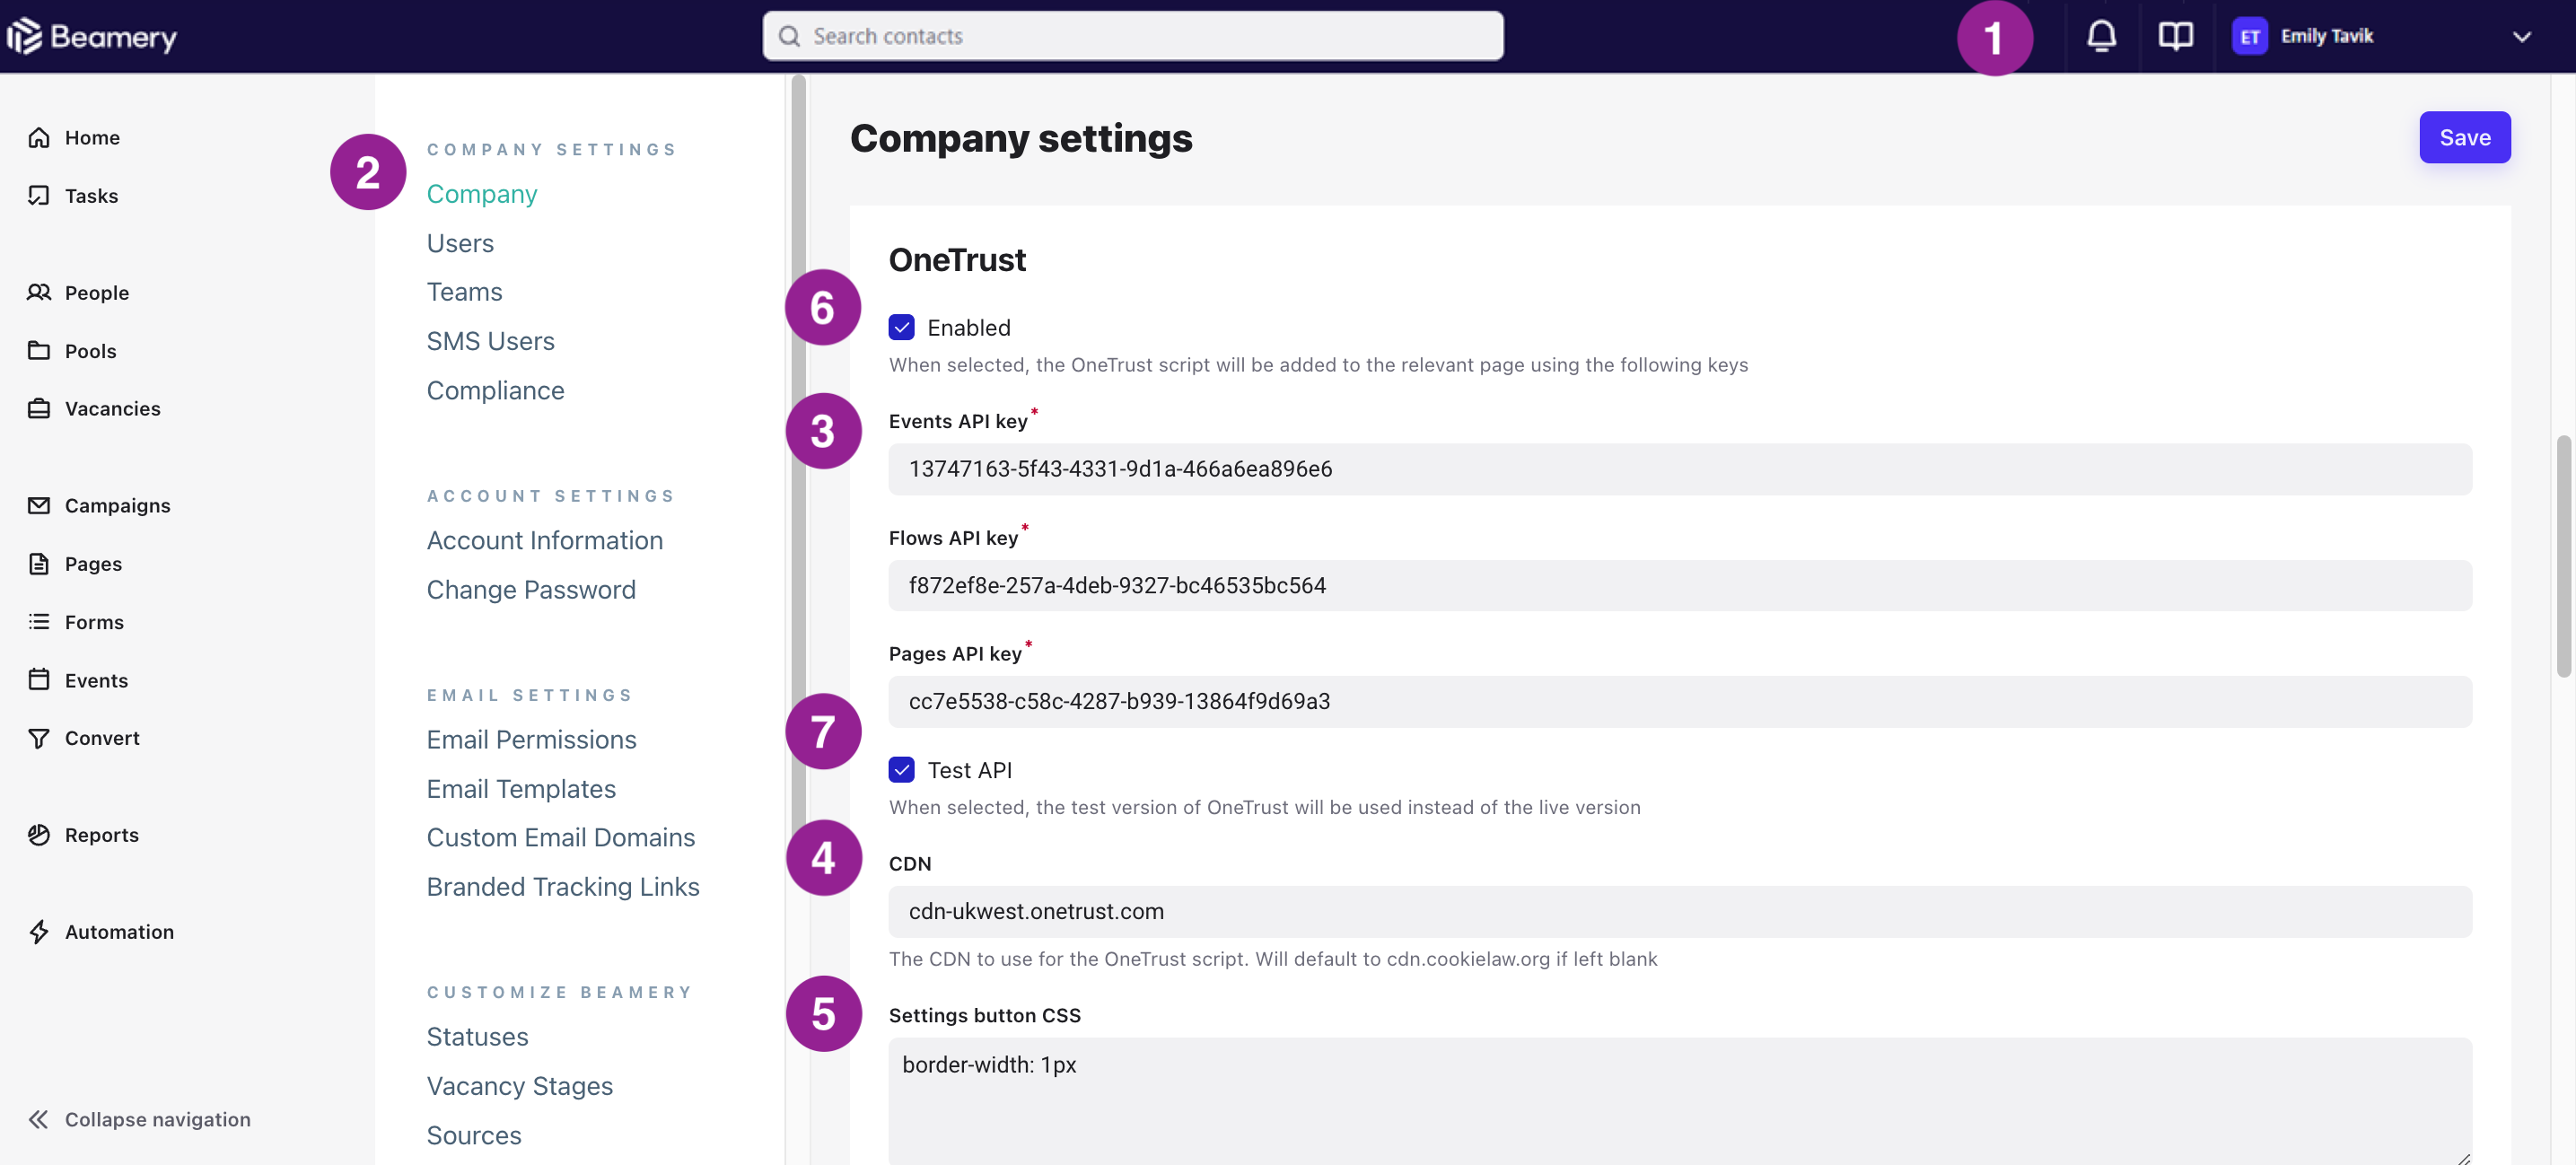Viewport: 2576px width, 1165px height.
Task: Toggle the Test API checkbox
Action: 901,769
